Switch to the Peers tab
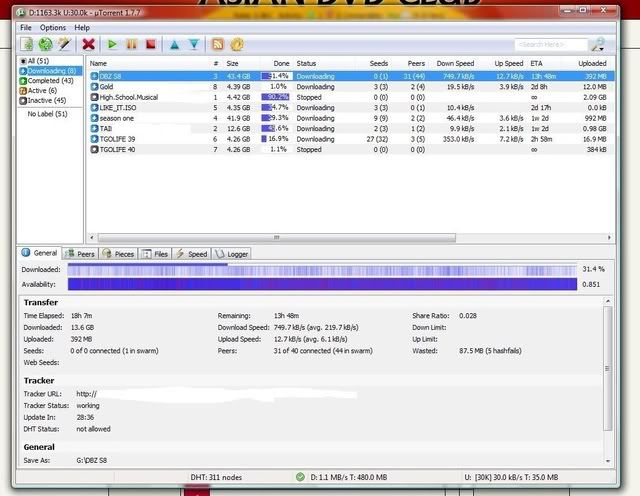This screenshot has height=496, width=640. 80,254
